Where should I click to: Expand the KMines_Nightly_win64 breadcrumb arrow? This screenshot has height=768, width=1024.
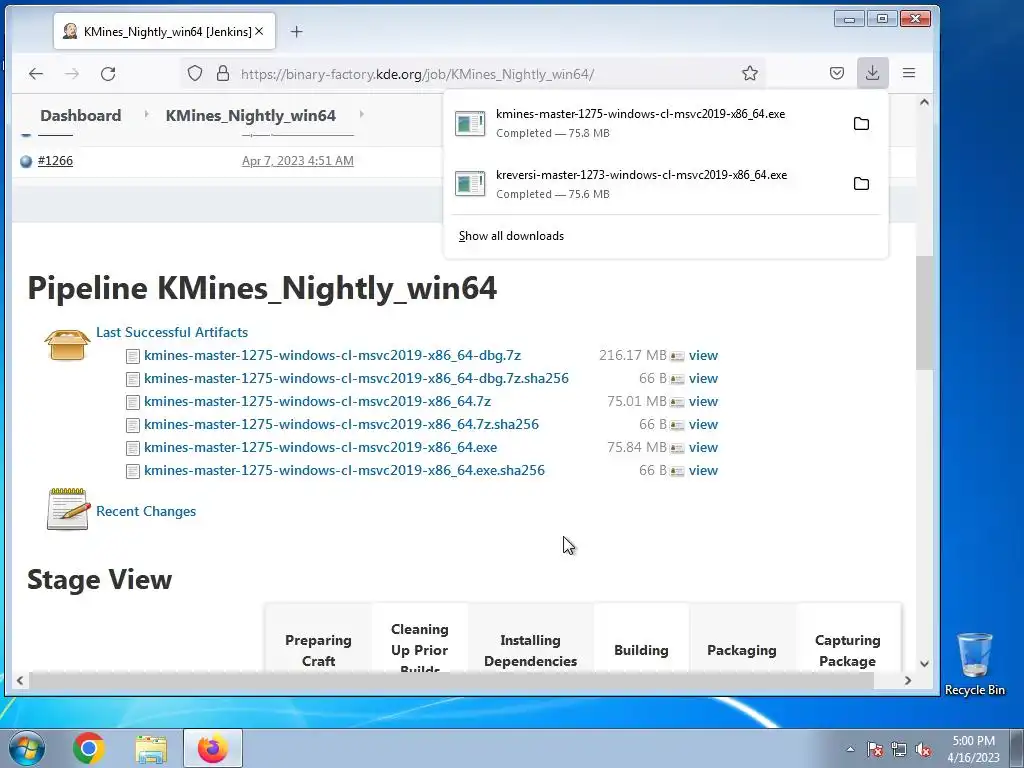[x=361, y=114]
